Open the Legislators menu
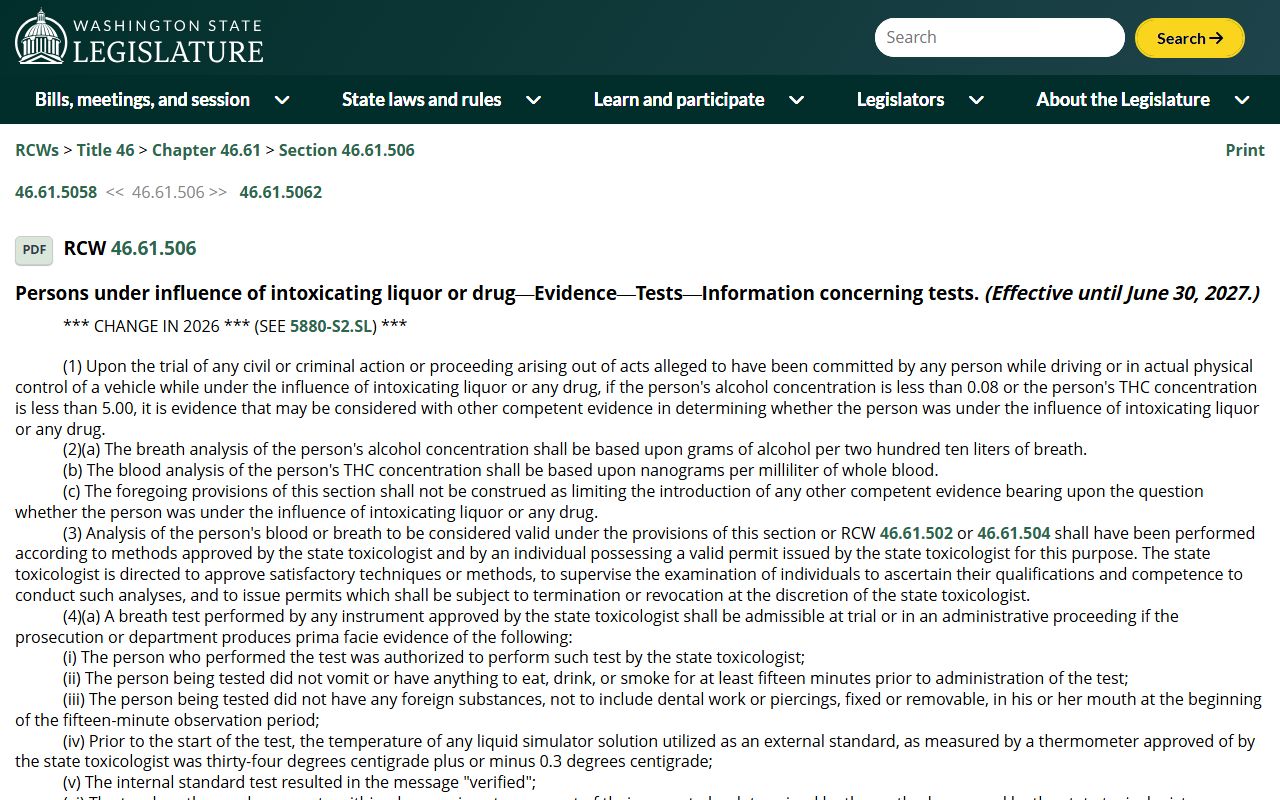The image size is (1280, 800). point(900,99)
